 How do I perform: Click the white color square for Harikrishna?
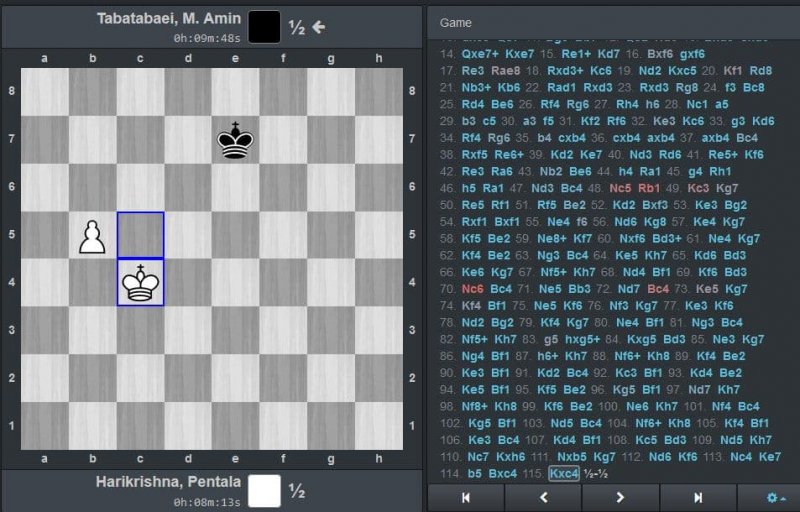point(265,490)
